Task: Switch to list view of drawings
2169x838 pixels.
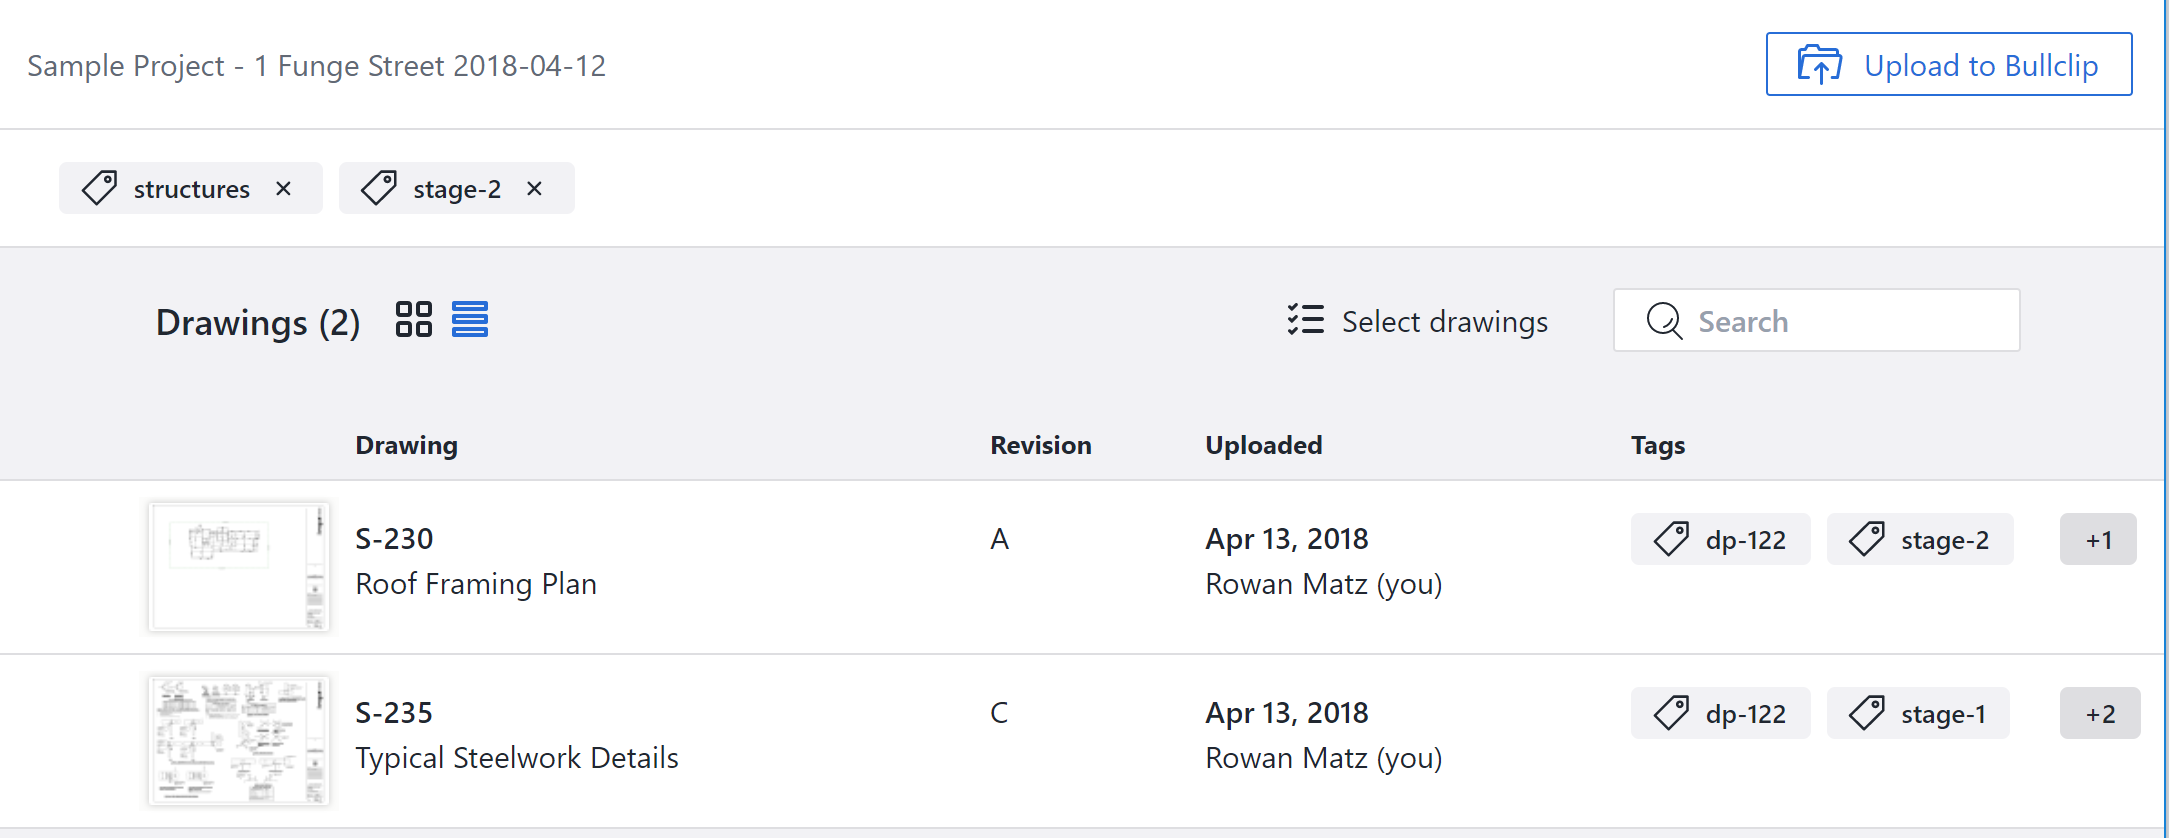Action: [x=470, y=320]
